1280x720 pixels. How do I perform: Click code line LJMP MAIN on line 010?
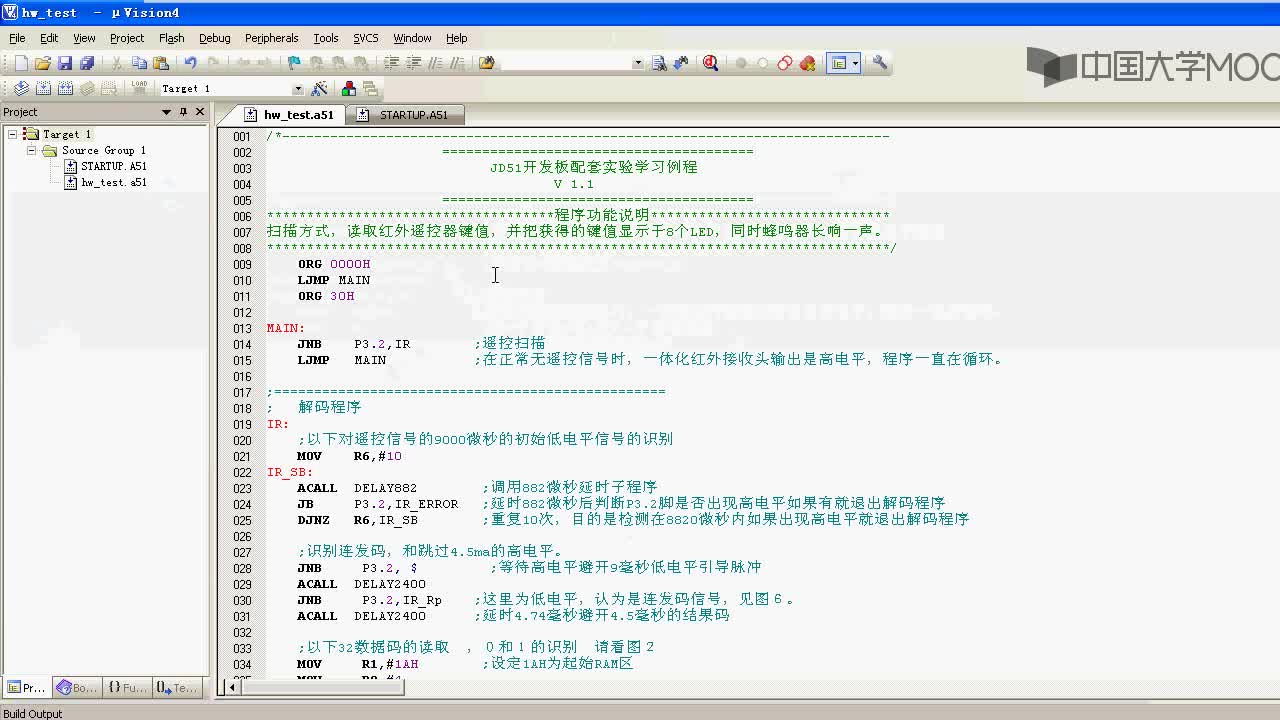click(334, 280)
